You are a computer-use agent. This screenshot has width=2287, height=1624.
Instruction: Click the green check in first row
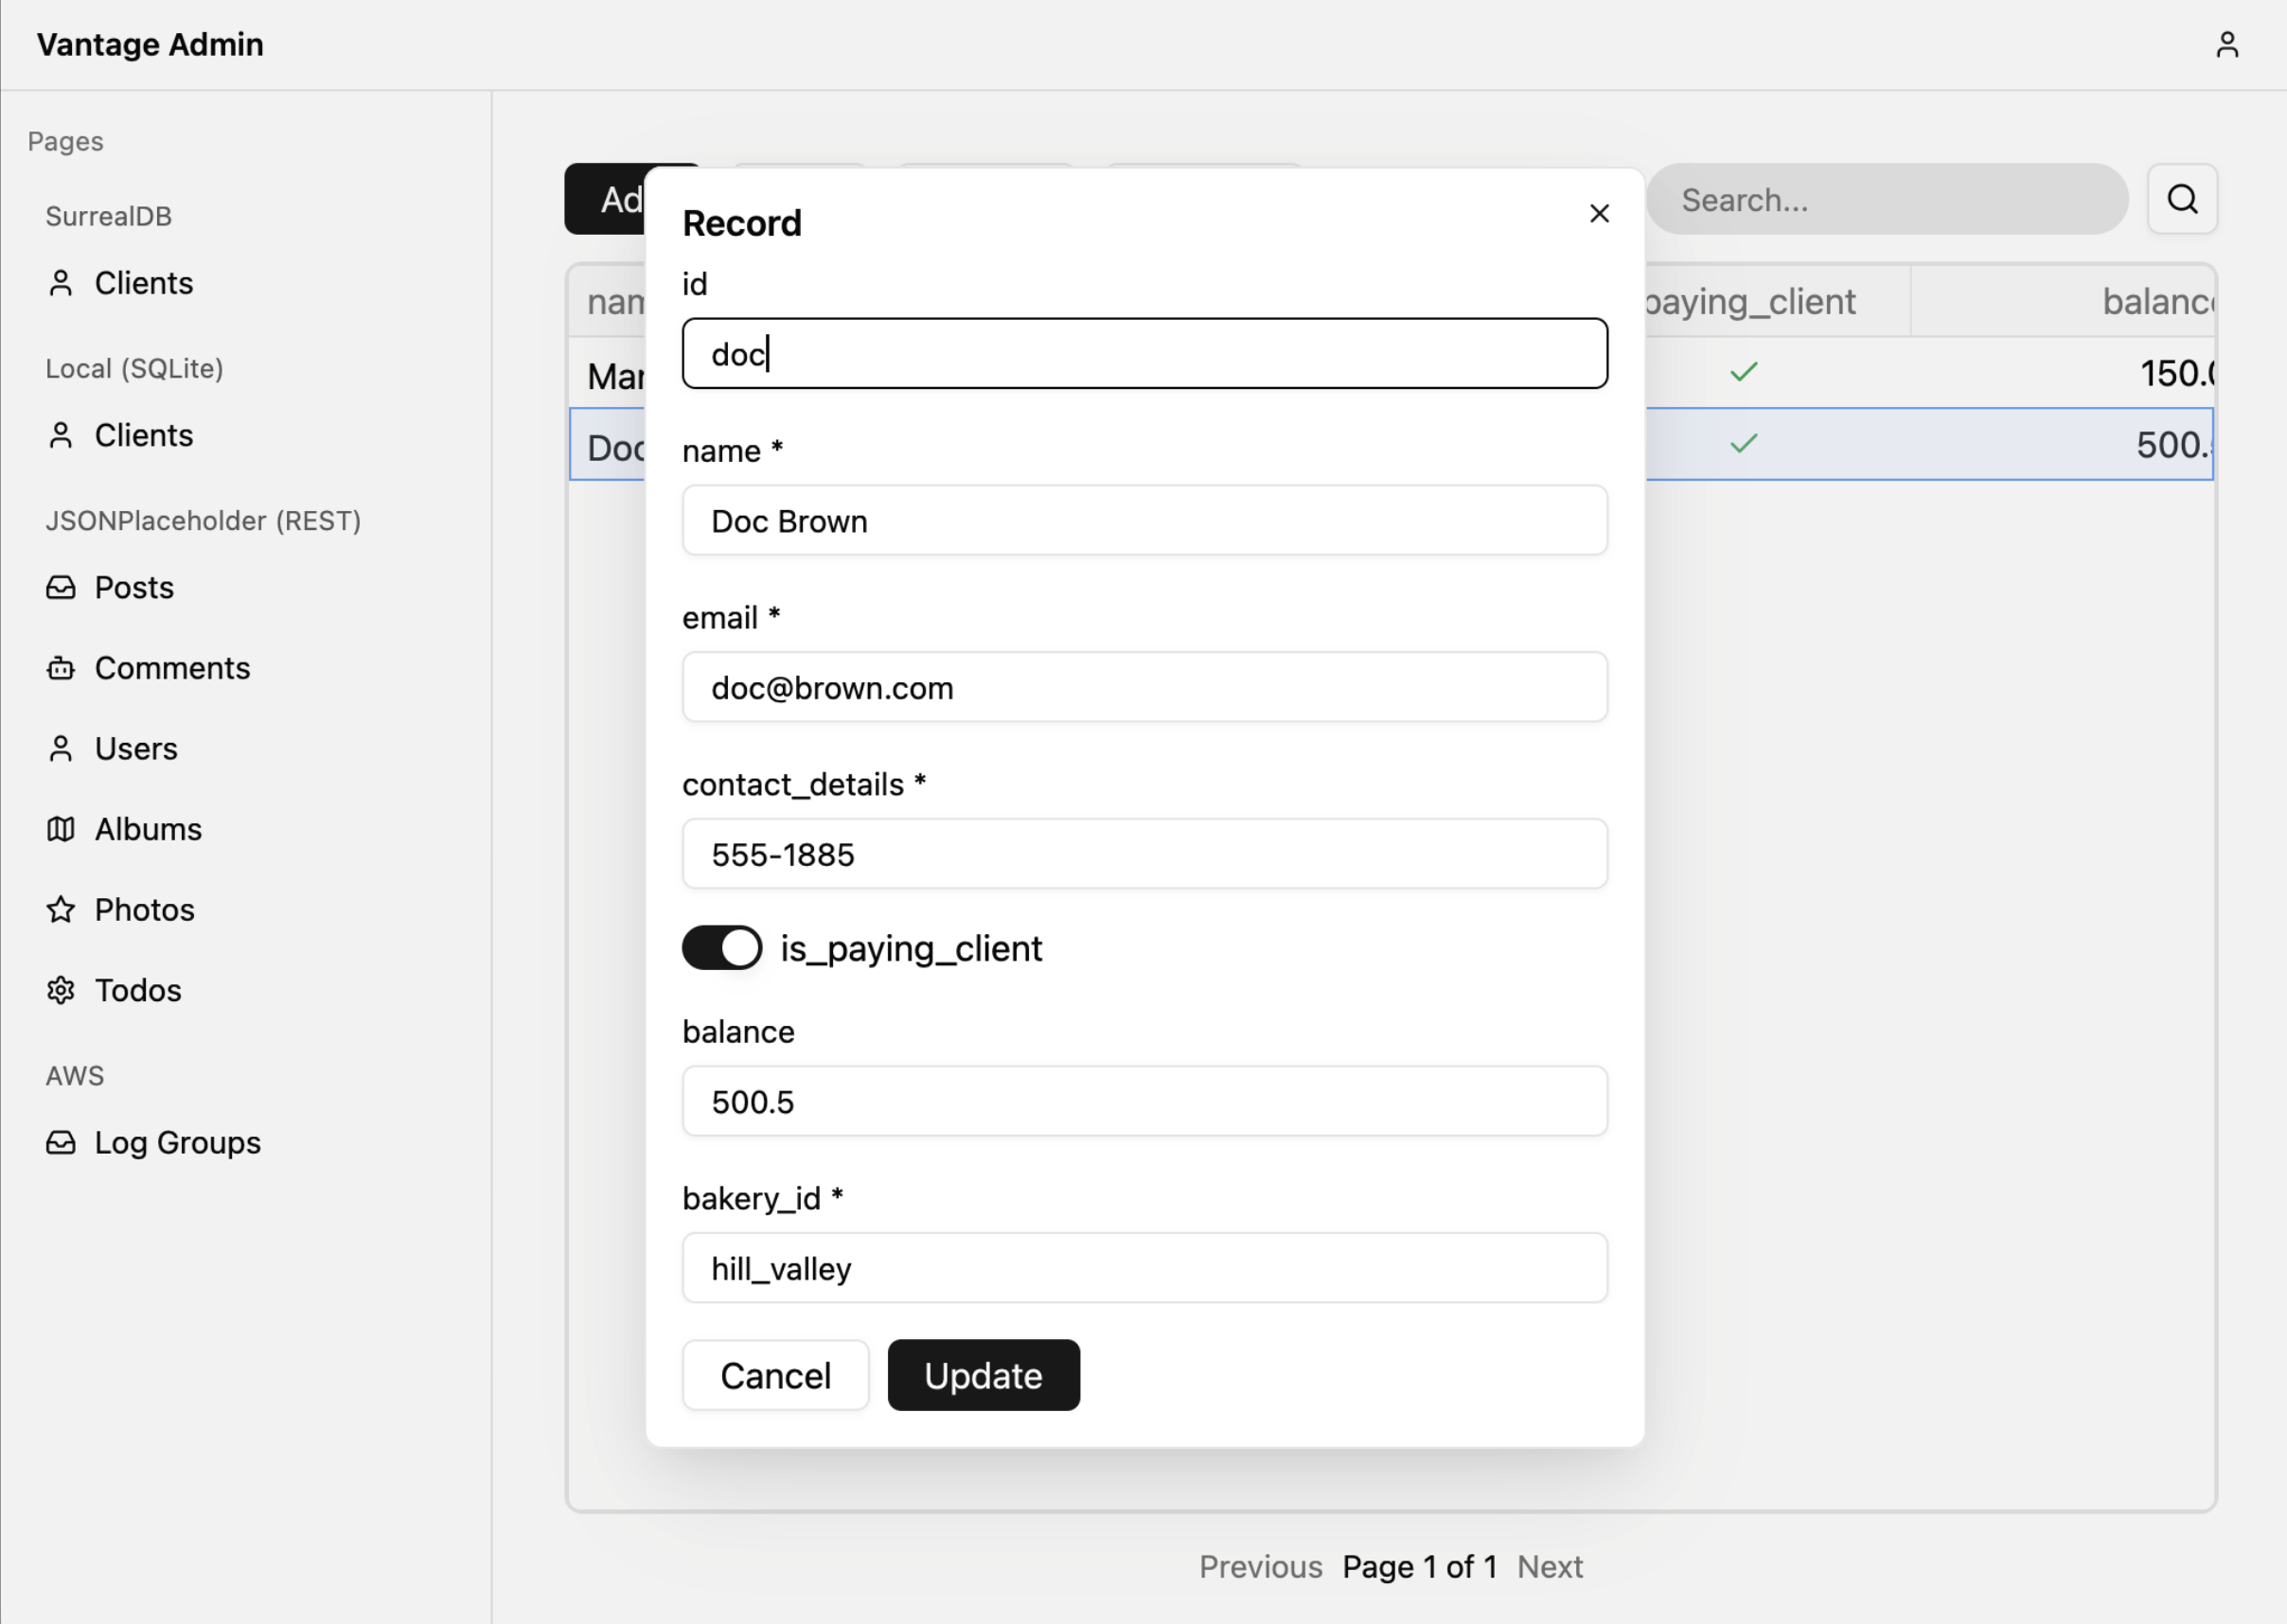pyautogui.click(x=1743, y=373)
